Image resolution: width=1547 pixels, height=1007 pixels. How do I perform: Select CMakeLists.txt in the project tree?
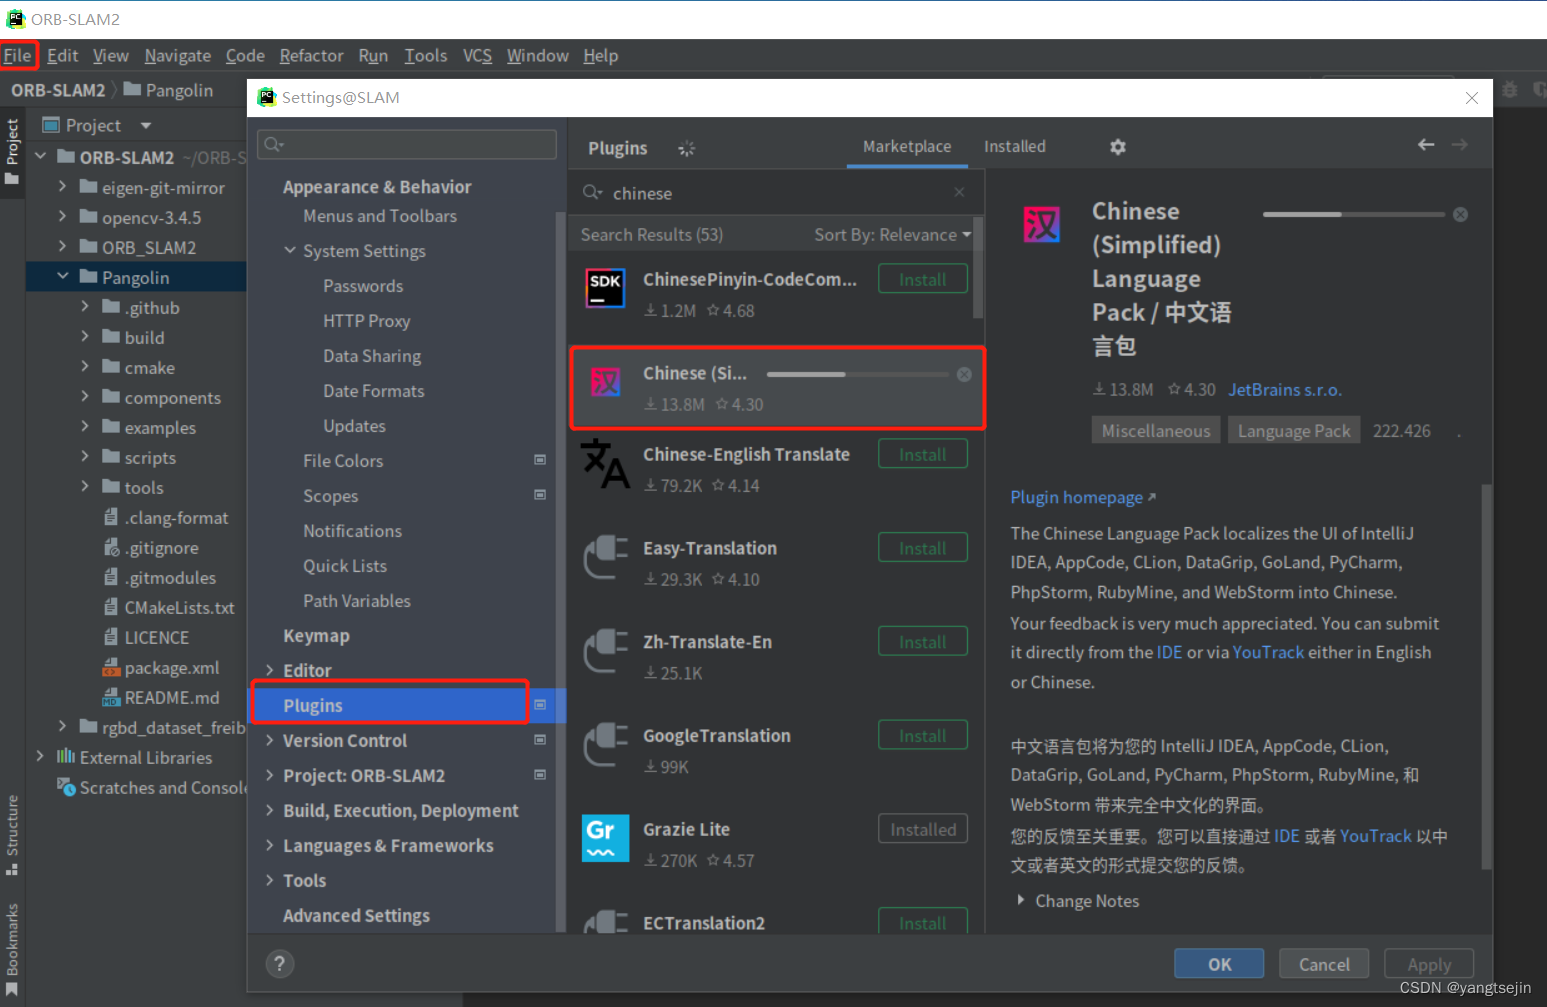click(x=179, y=607)
